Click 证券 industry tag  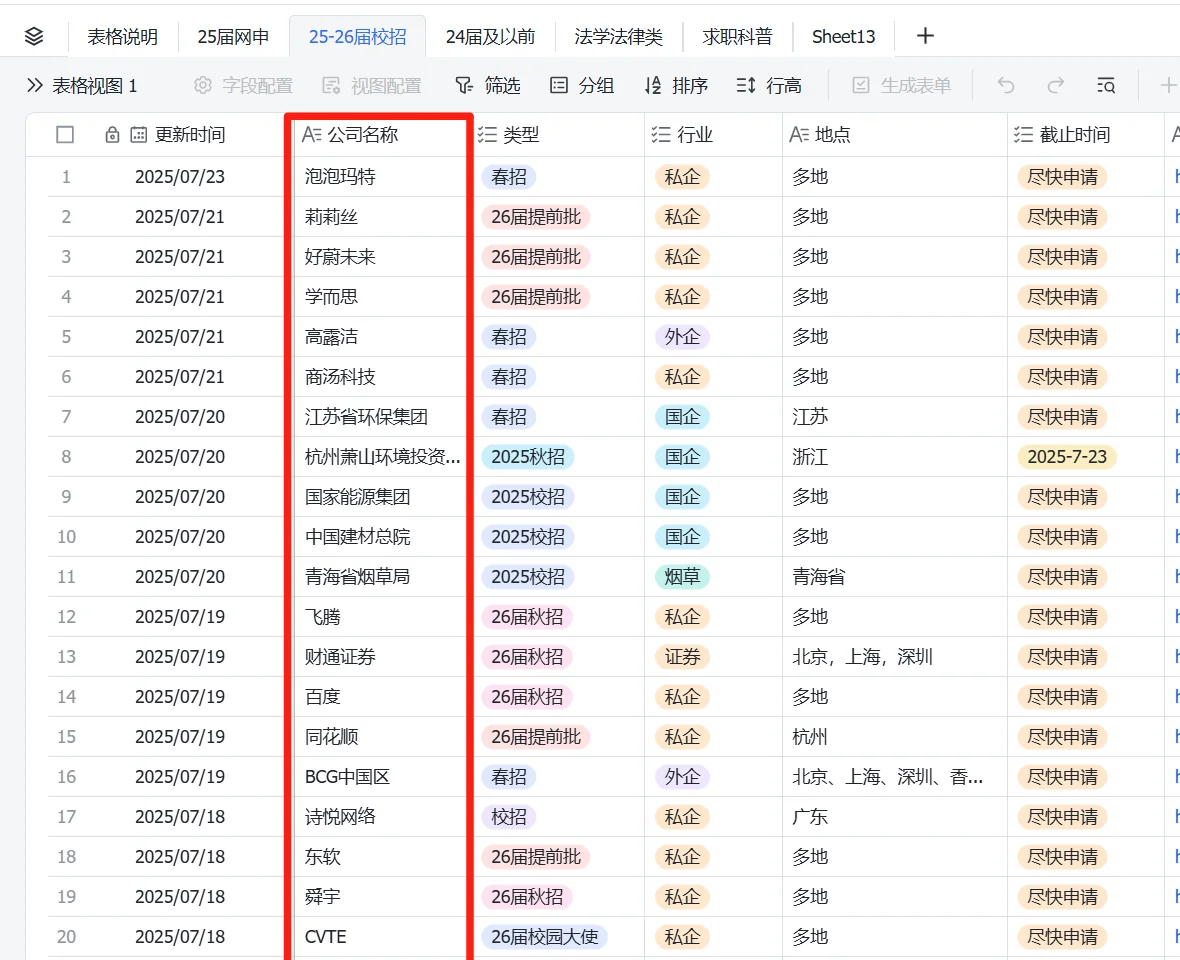tap(682, 657)
